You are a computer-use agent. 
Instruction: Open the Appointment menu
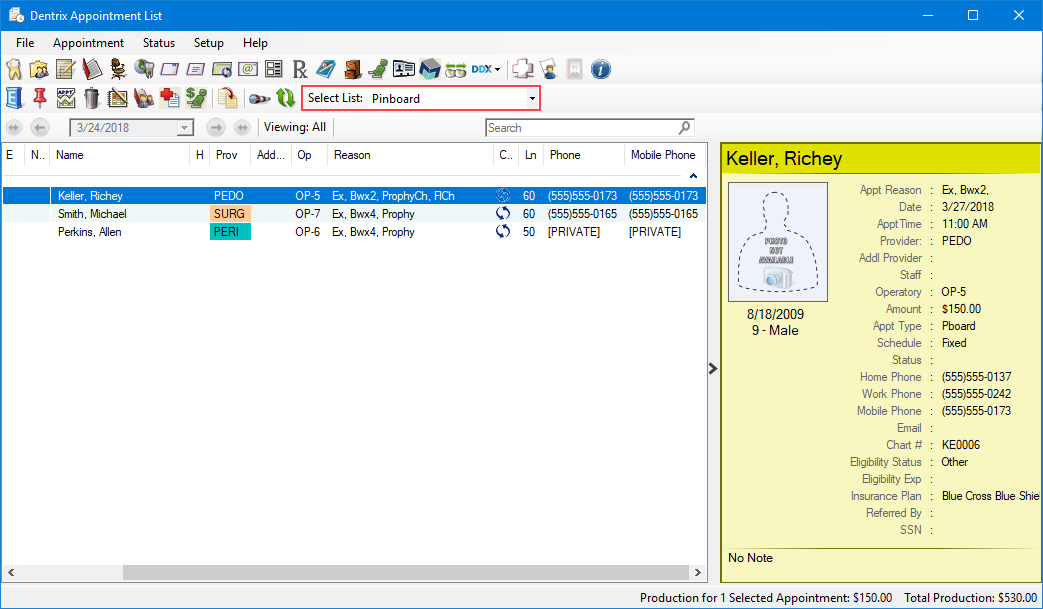[88, 43]
